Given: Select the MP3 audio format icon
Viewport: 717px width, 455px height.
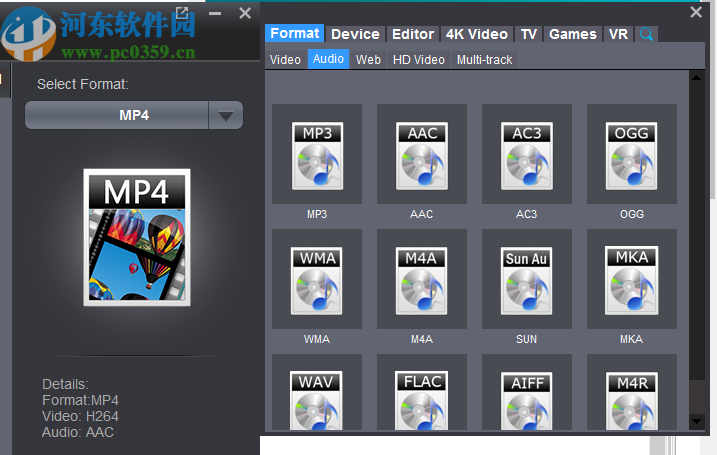Looking at the screenshot, I should (317, 154).
